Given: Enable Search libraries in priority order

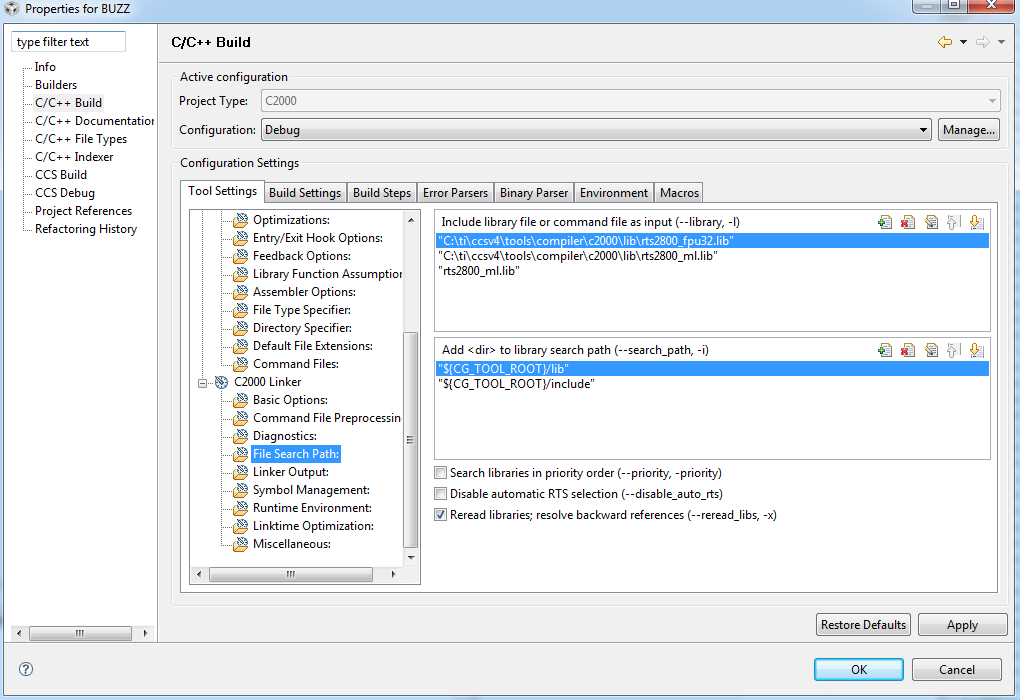Looking at the screenshot, I should (x=441, y=473).
